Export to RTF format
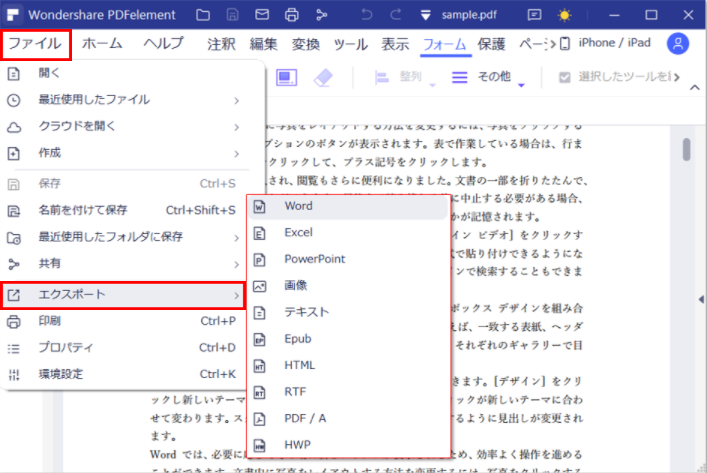 pyautogui.click(x=348, y=392)
